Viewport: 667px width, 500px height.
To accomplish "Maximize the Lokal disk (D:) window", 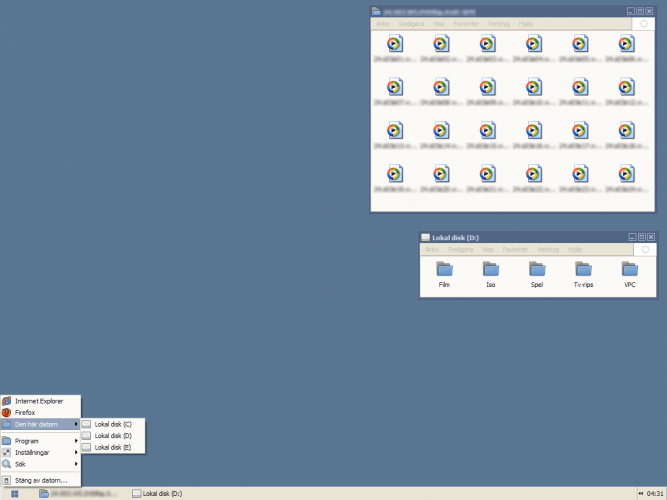I will (641, 237).
